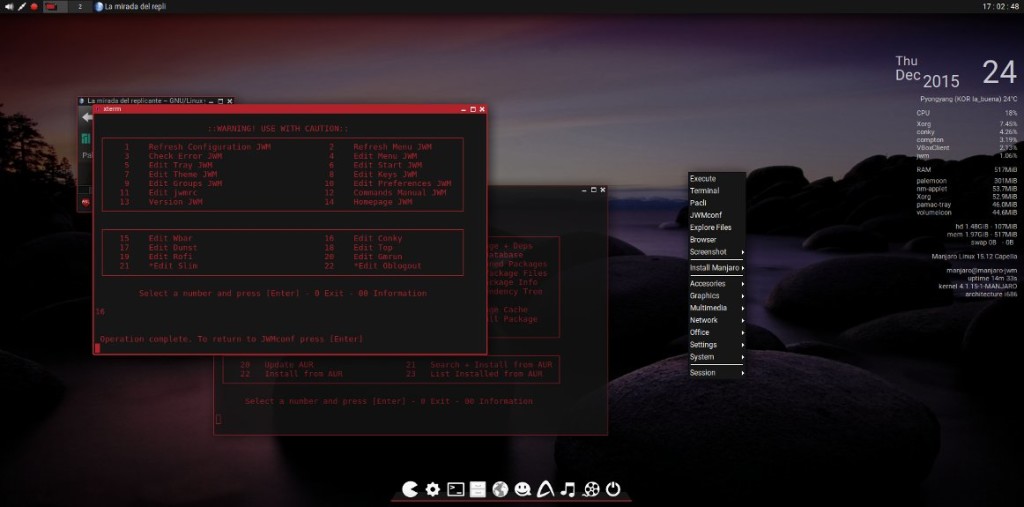The width and height of the screenshot is (1024, 507).
Task: Expand the Graphics submenu
Action: 716,295
